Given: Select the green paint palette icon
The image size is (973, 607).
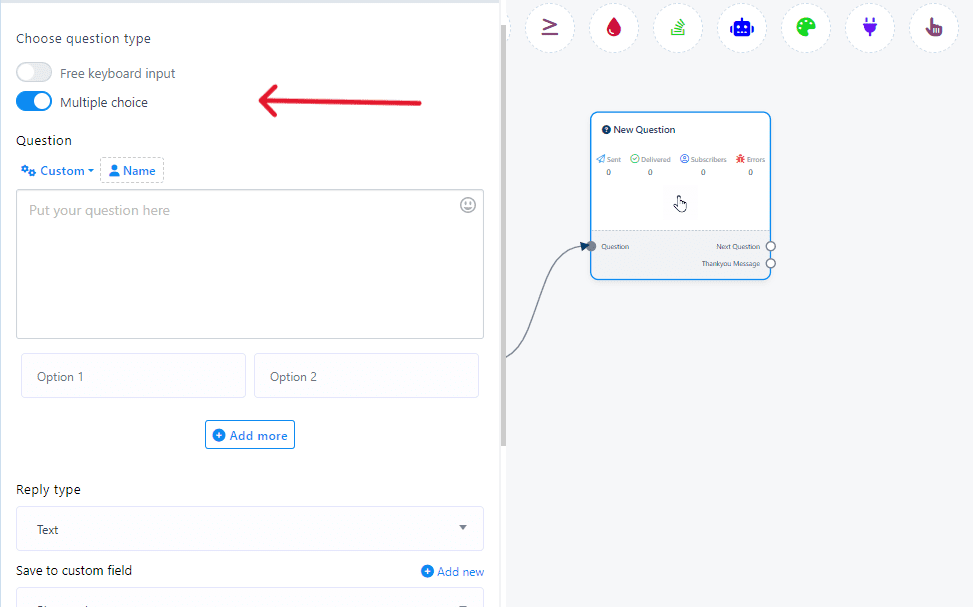Looking at the screenshot, I should tap(806, 28).
